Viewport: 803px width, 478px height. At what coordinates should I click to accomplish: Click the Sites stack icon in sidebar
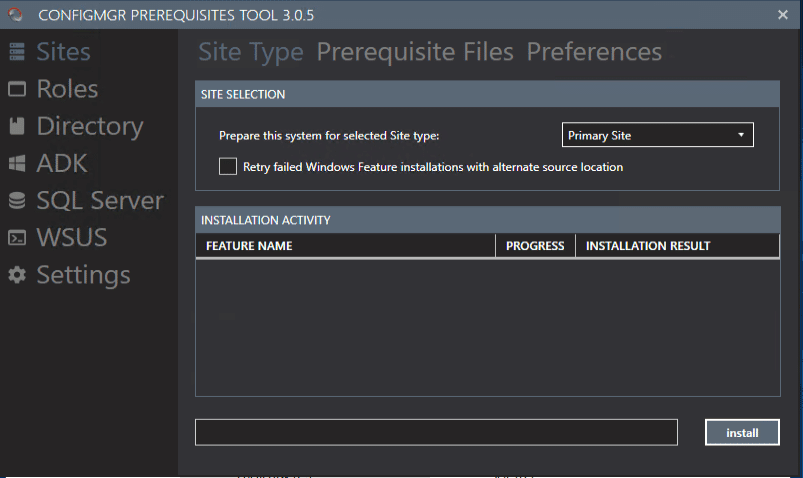(17, 52)
